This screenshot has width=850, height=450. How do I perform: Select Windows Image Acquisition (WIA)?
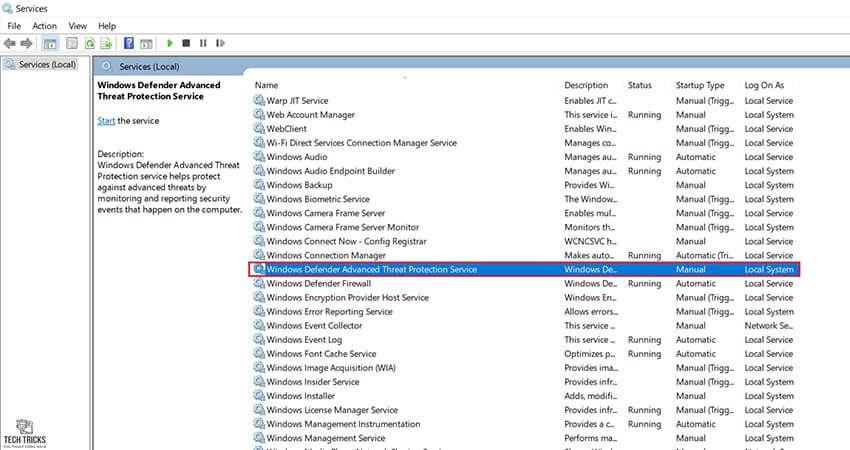point(331,368)
